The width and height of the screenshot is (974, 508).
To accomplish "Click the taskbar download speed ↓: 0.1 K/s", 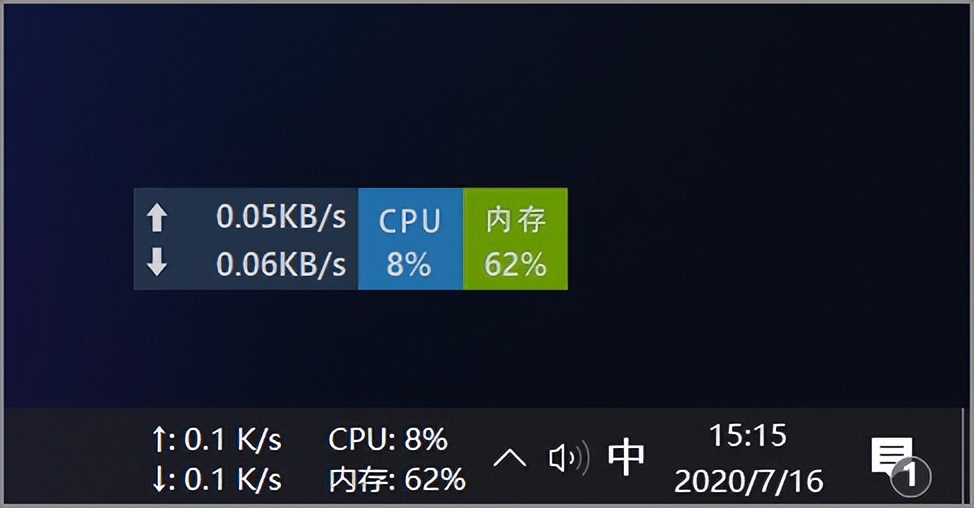I will [216, 479].
